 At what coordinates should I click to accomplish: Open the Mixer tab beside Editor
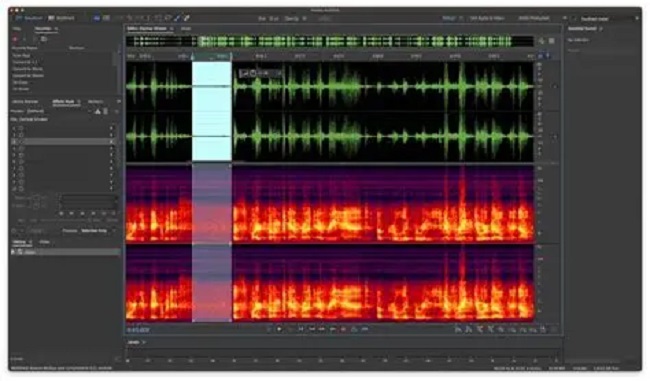(x=186, y=29)
